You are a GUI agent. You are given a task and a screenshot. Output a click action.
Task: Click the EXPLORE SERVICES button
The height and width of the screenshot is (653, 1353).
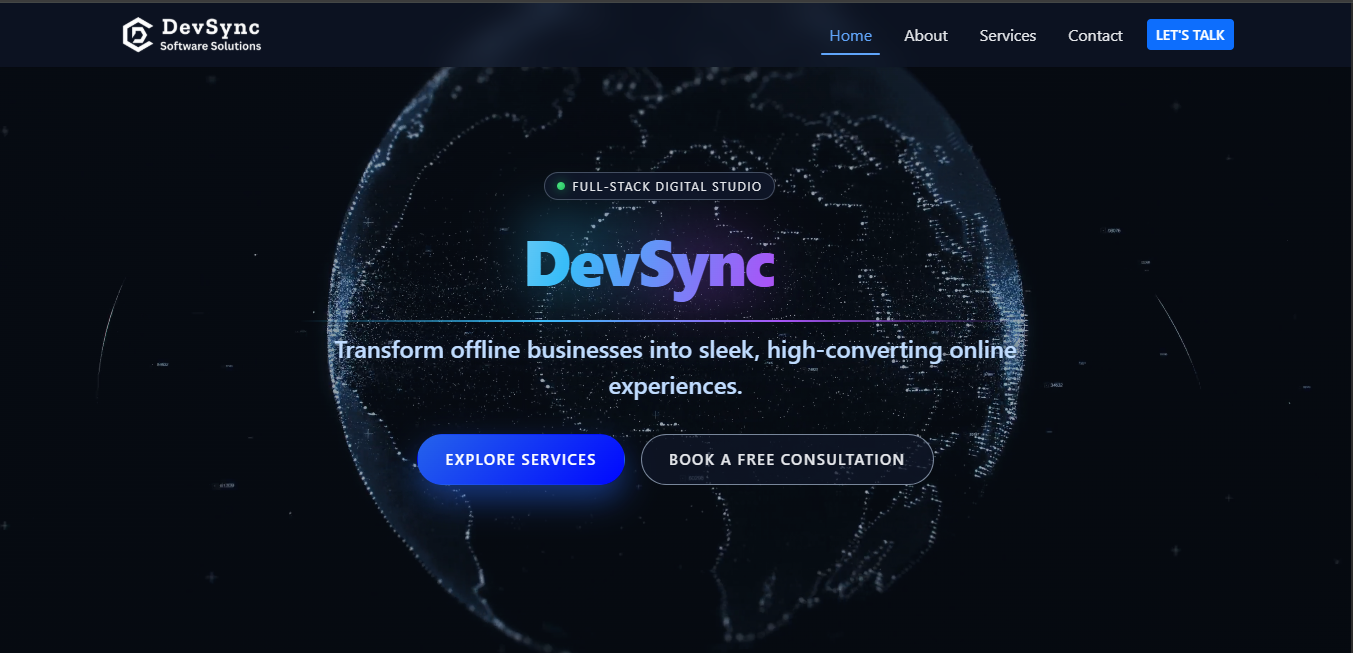click(x=521, y=460)
